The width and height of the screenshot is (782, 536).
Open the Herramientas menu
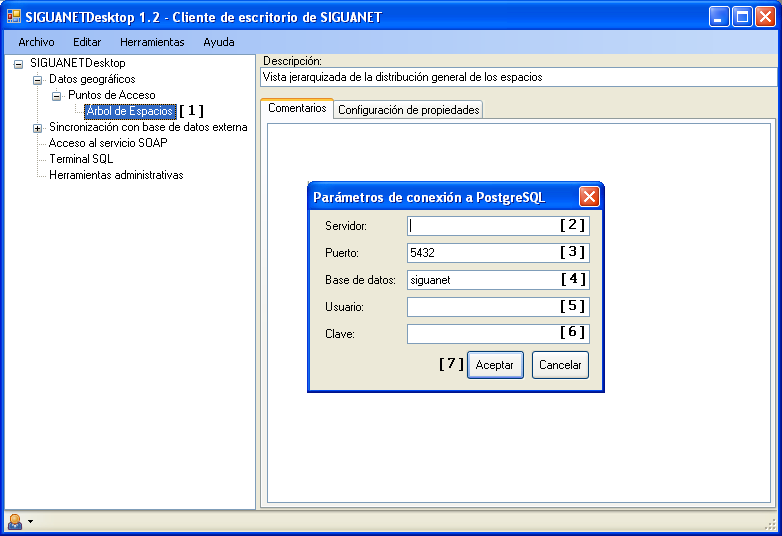coord(152,42)
